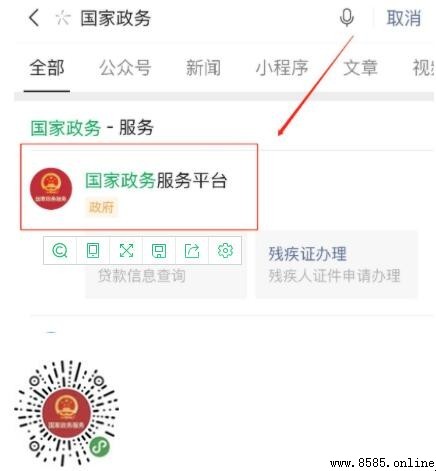Image resolution: width=436 pixels, height=471 pixels.
Task: Click the circular search icon in toolbar
Action: coord(60,250)
